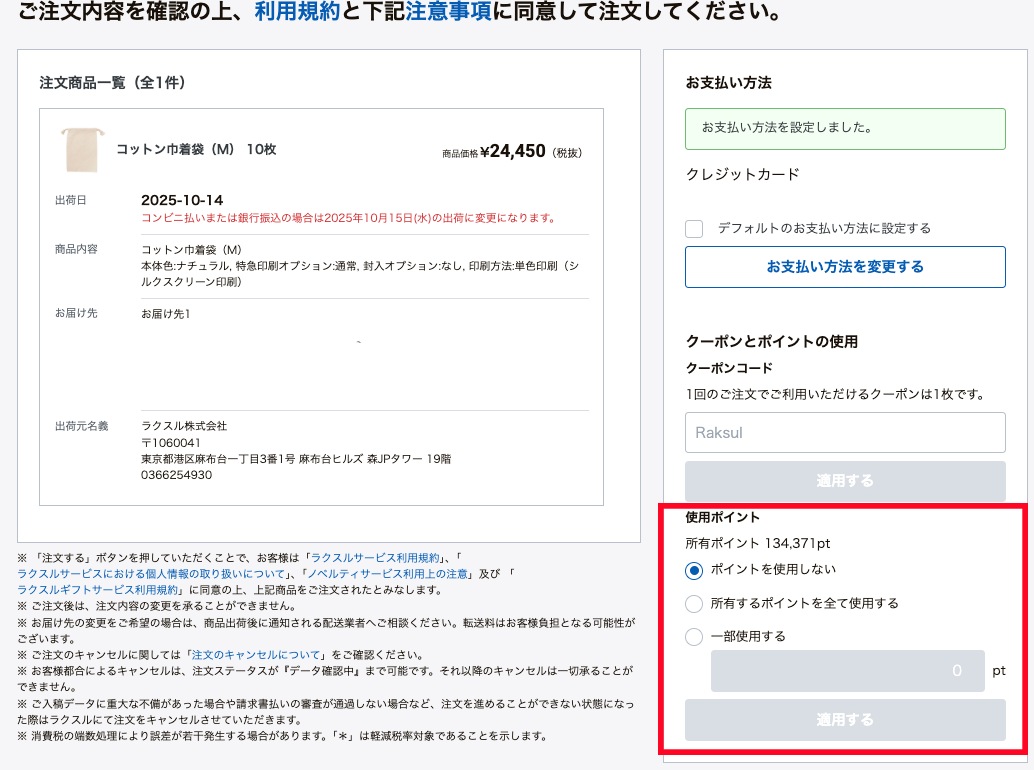Click the 注文商品一覧（全1件） heading

pyautogui.click(x=113, y=83)
